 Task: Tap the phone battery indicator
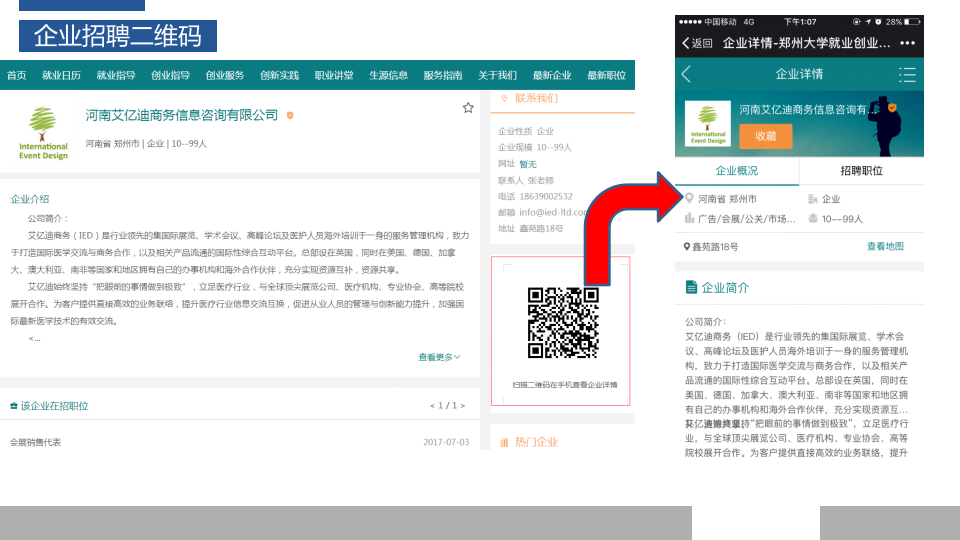coord(912,21)
